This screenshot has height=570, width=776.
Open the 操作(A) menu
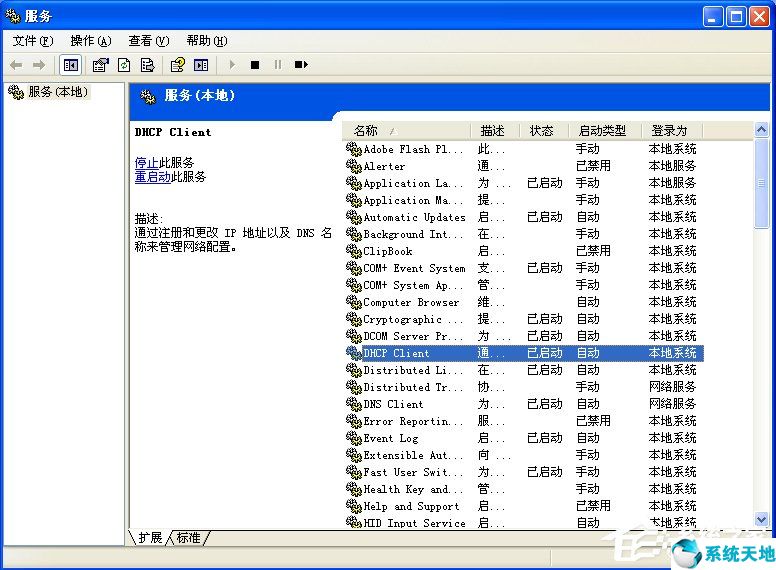tap(91, 41)
